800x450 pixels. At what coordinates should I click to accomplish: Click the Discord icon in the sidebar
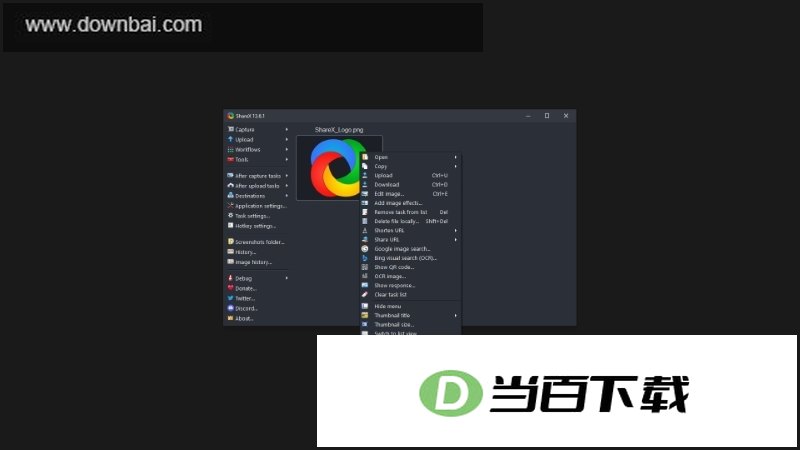(231, 308)
